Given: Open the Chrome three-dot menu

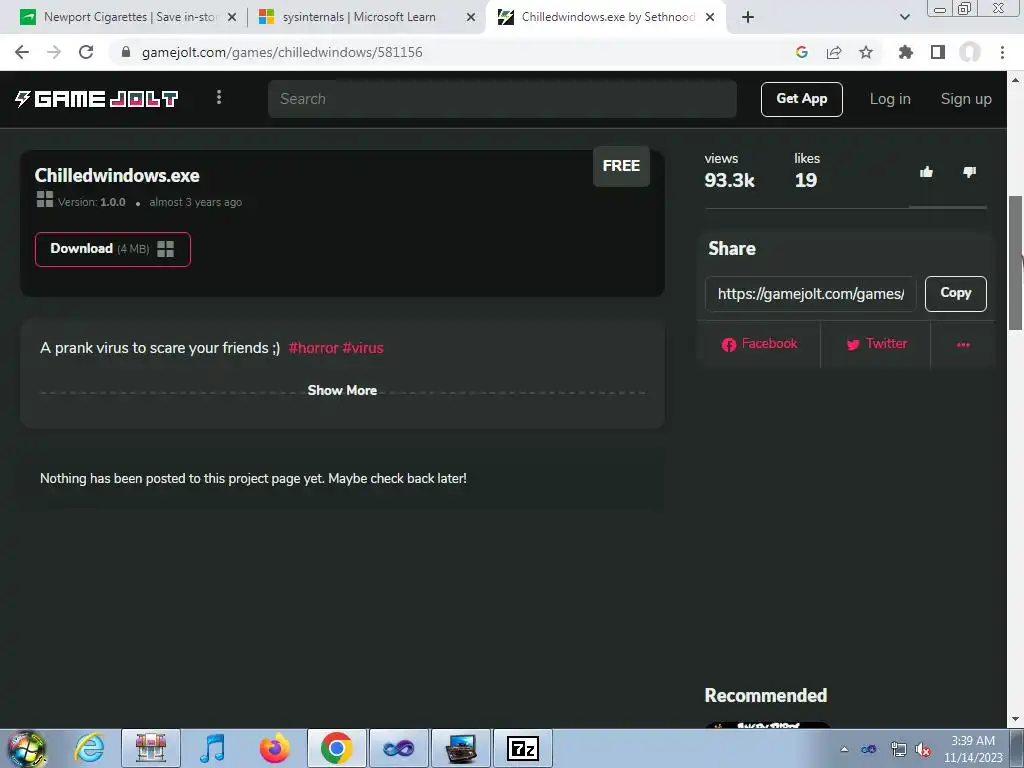Looking at the screenshot, I should [1002, 52].
